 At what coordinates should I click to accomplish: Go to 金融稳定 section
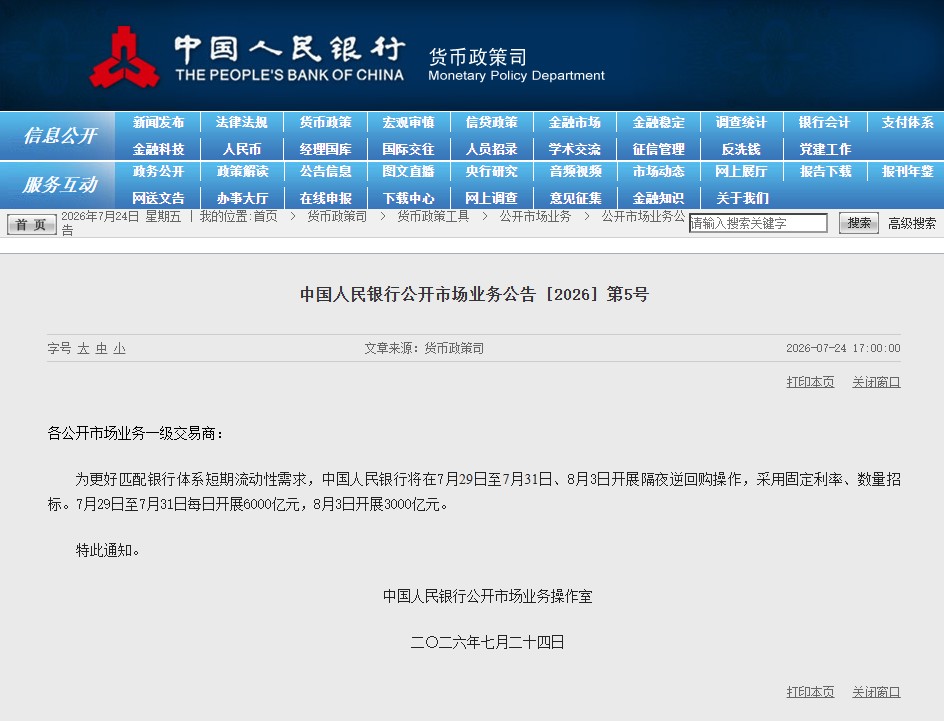pyautogui.click(x=658, y=122)
